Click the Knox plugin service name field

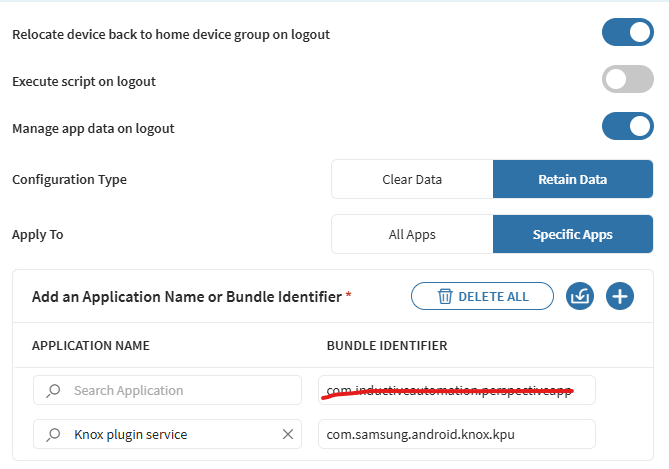tap(170, 434)
